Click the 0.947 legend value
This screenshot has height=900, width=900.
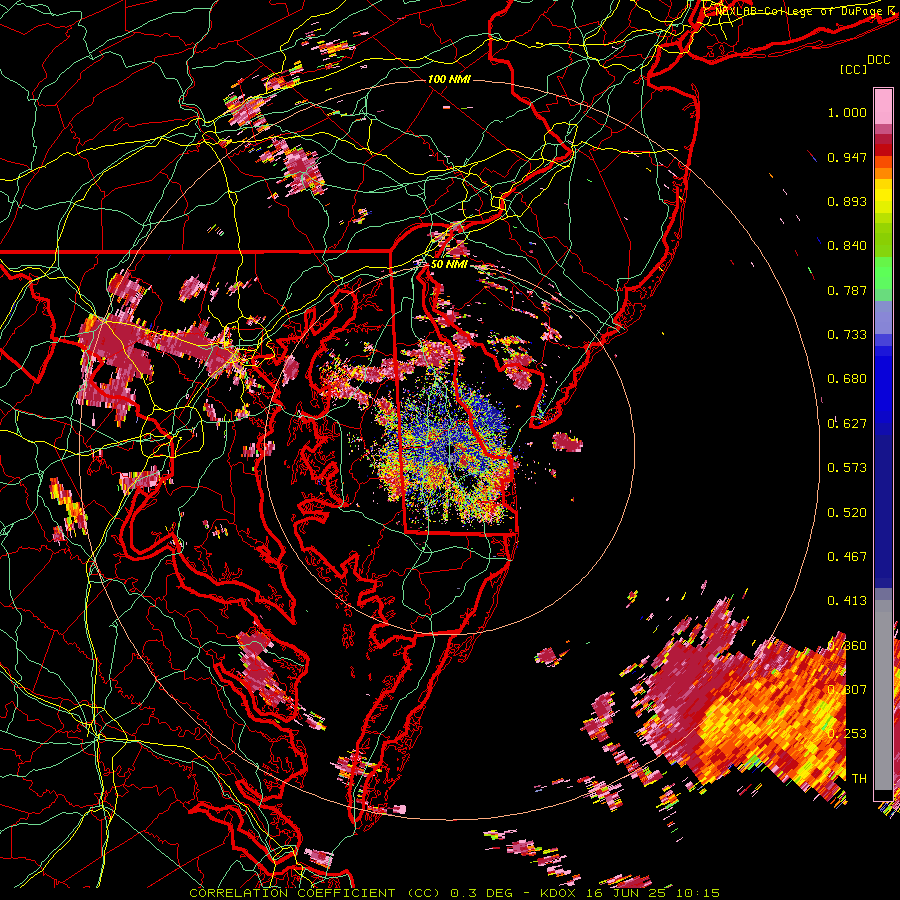point(847,157)
